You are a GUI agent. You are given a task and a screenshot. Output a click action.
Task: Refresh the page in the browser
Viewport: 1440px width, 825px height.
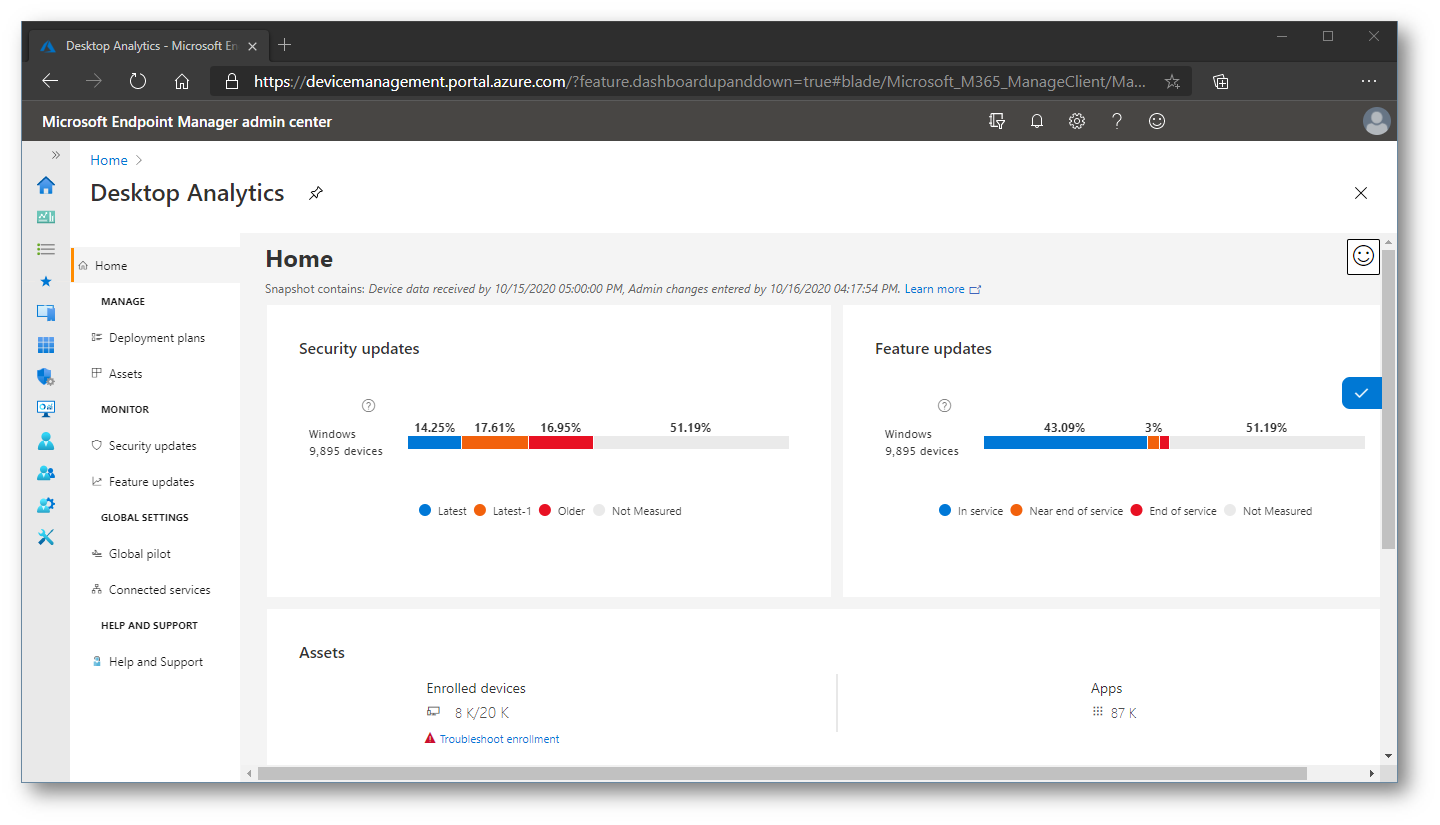[x=138, y=82]
